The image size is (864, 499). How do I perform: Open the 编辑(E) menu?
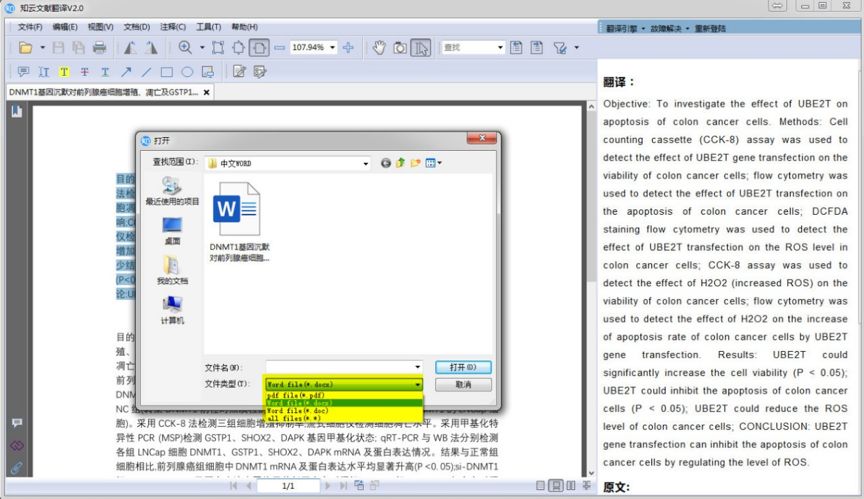pos(65,27)
